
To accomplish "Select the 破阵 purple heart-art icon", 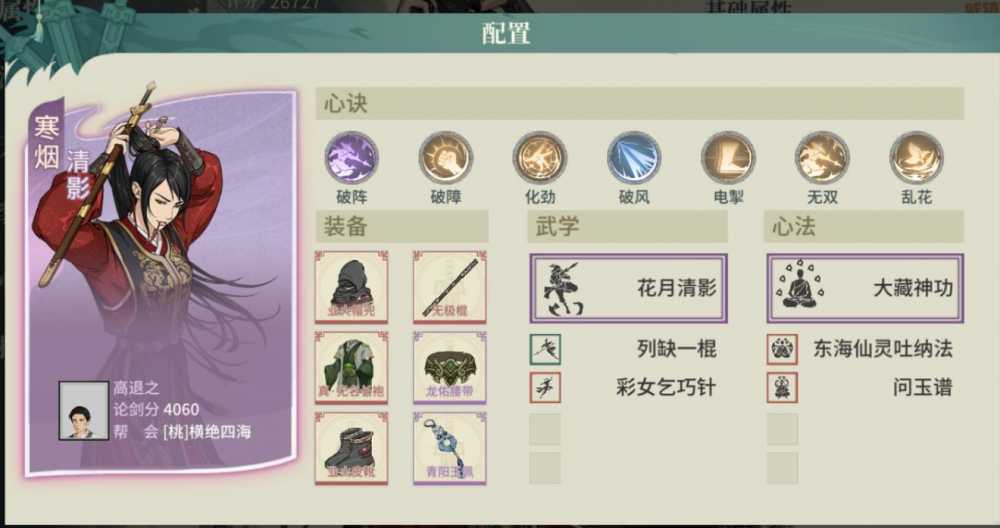I will pos(351,158).
